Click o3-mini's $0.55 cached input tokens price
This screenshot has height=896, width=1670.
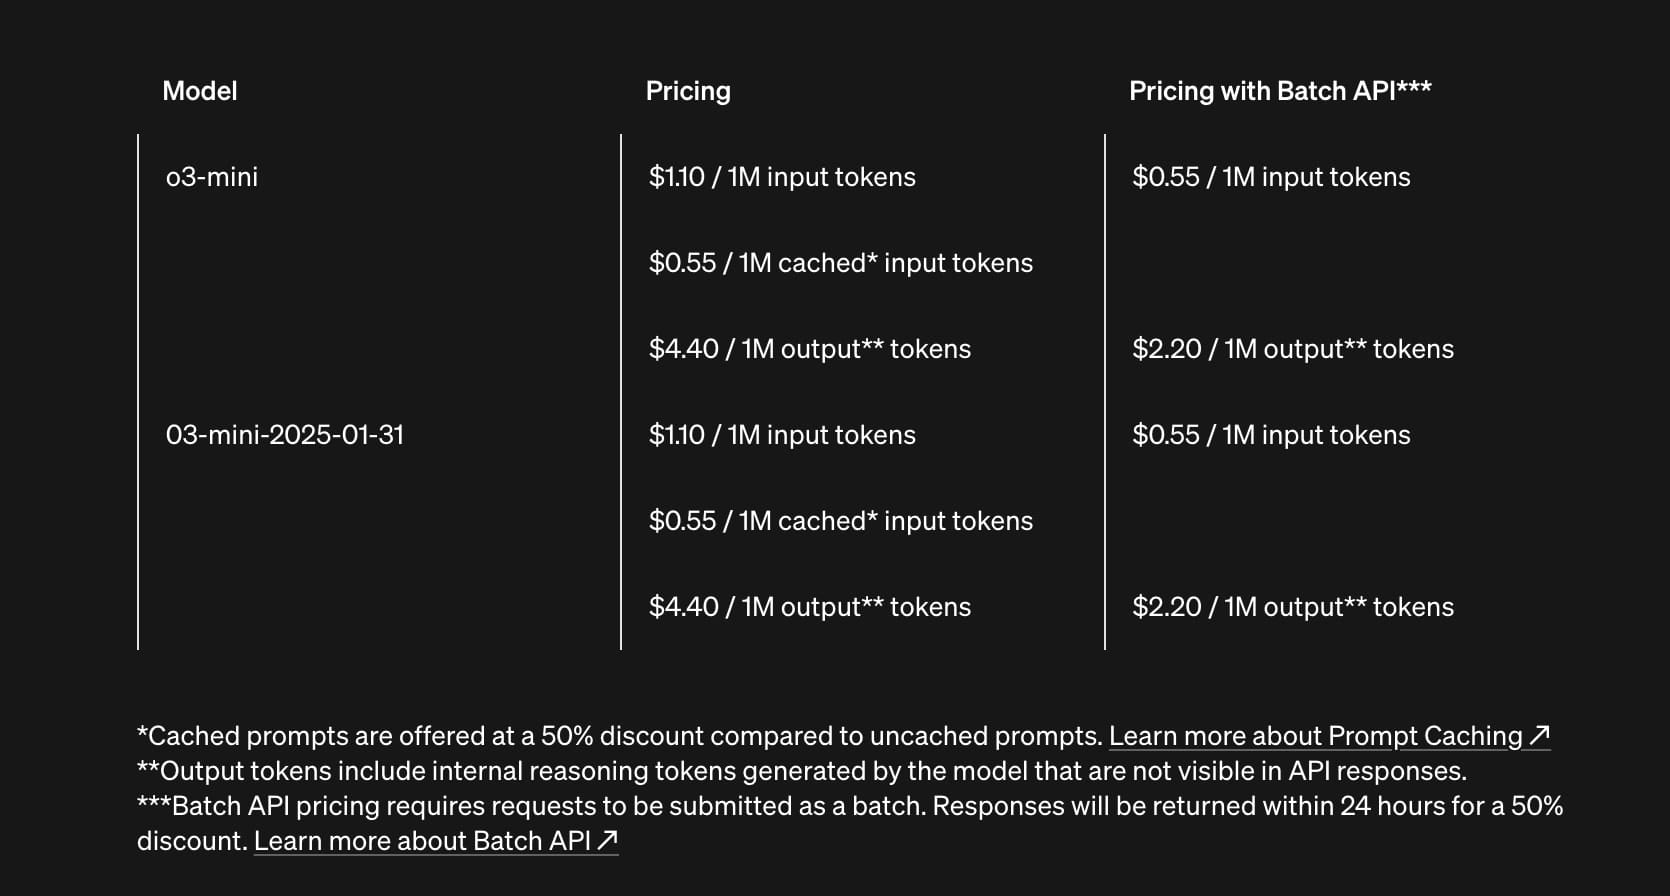tap(840, 263)
